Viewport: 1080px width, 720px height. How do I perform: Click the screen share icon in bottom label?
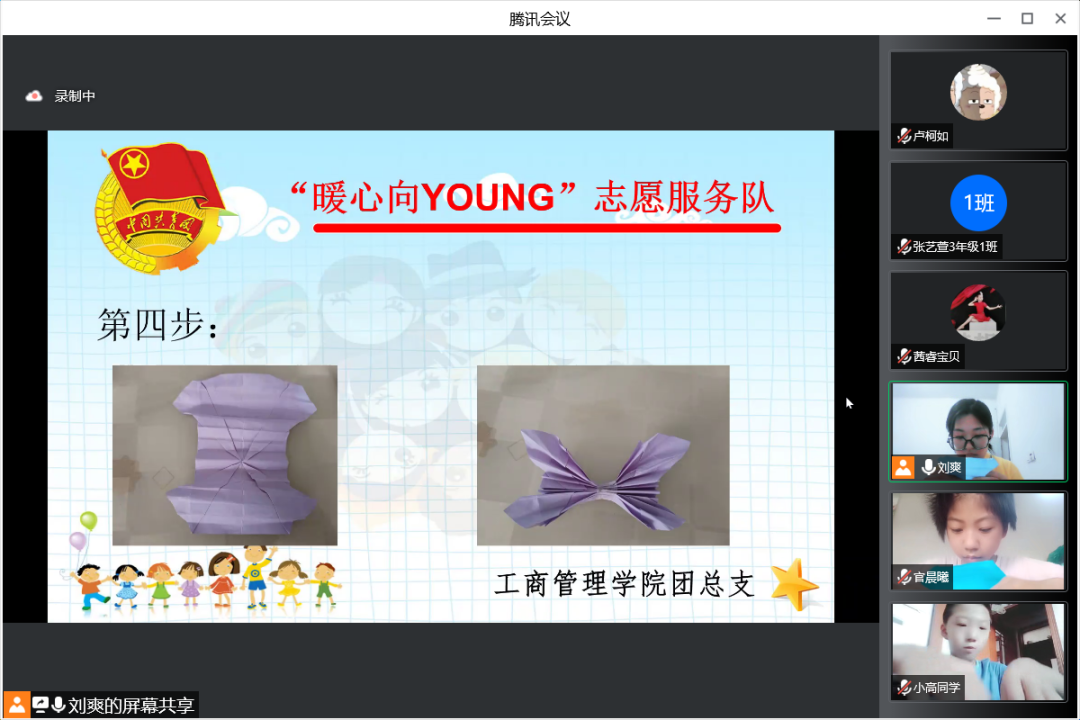(x=41, y=705)
